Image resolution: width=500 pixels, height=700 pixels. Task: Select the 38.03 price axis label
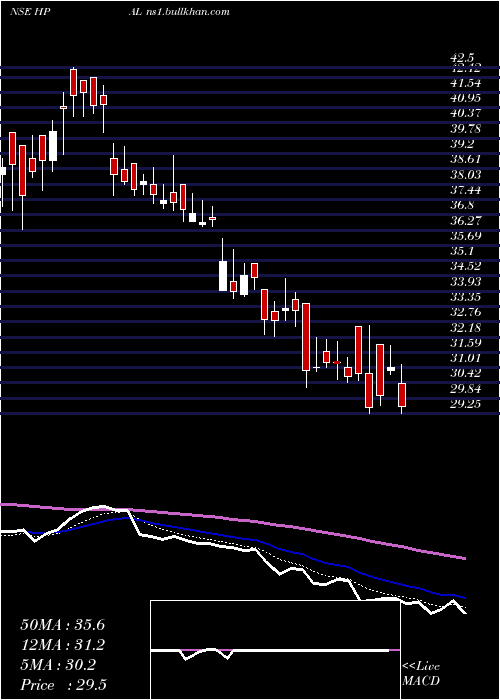(466, 175)
